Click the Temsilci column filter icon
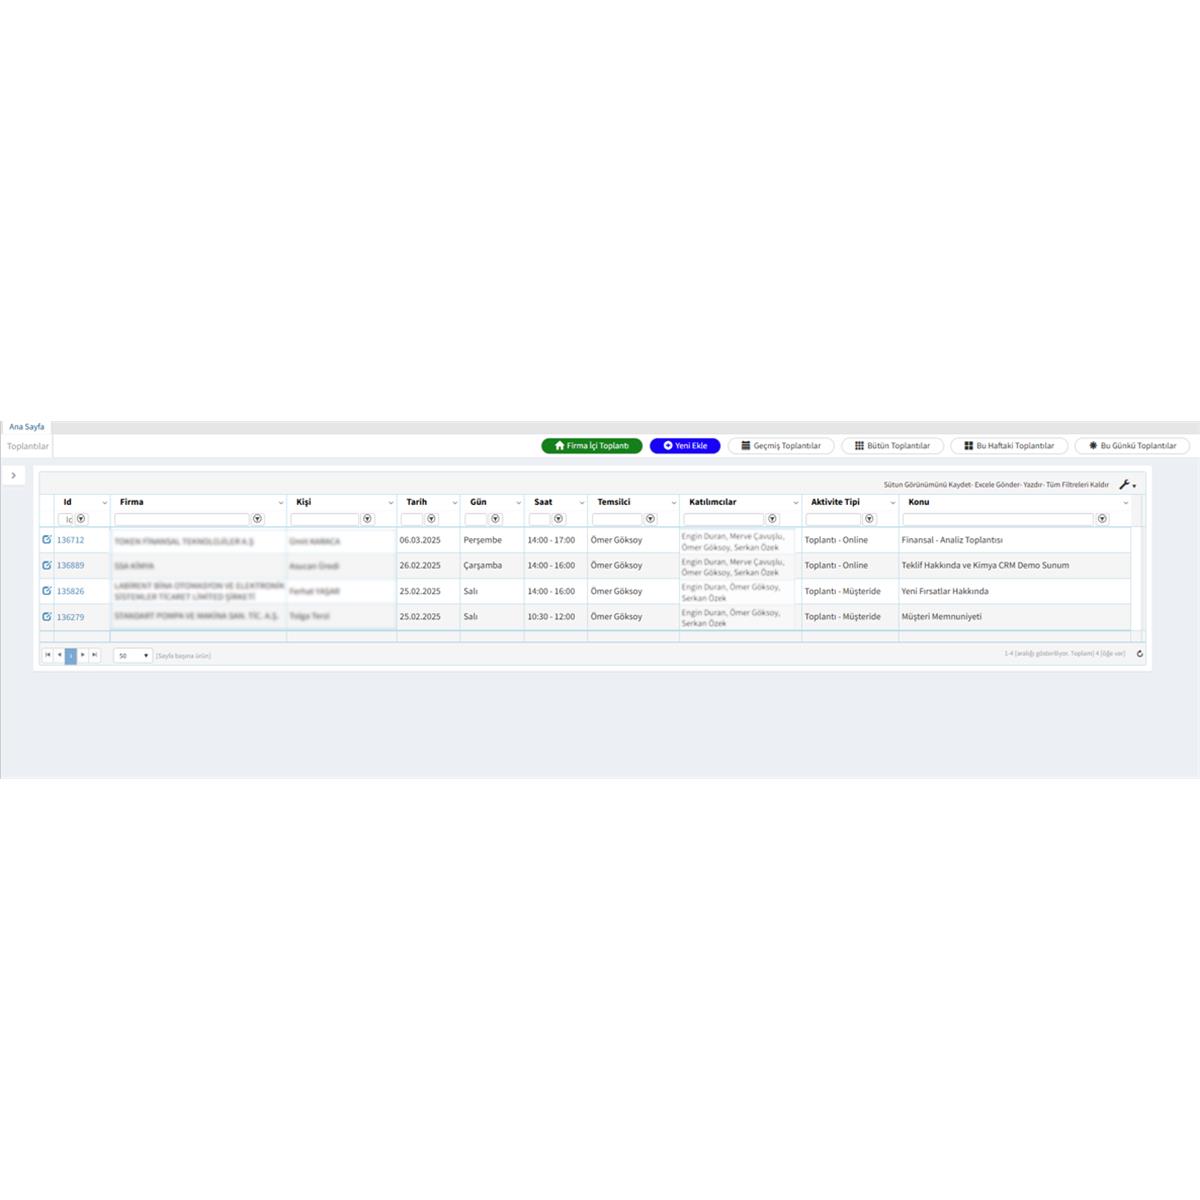Image resolution: width=1200 pixels, height=1200 pixels. click(650, 519)
